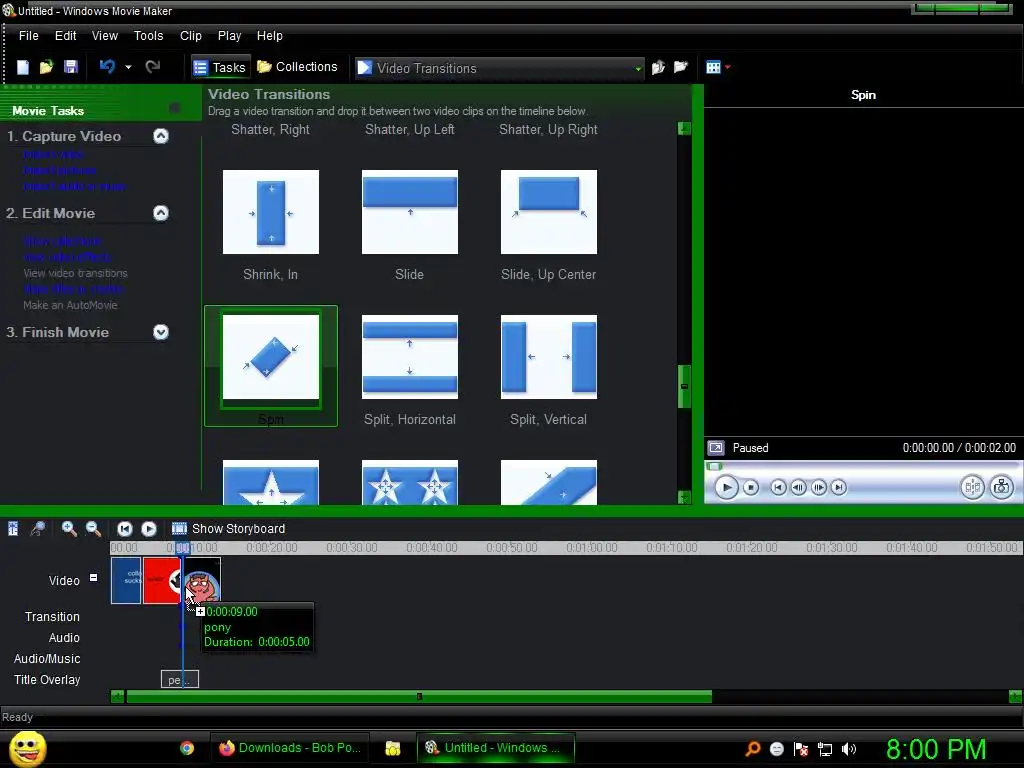Open Chrome from the taskbar

point(187,748)
